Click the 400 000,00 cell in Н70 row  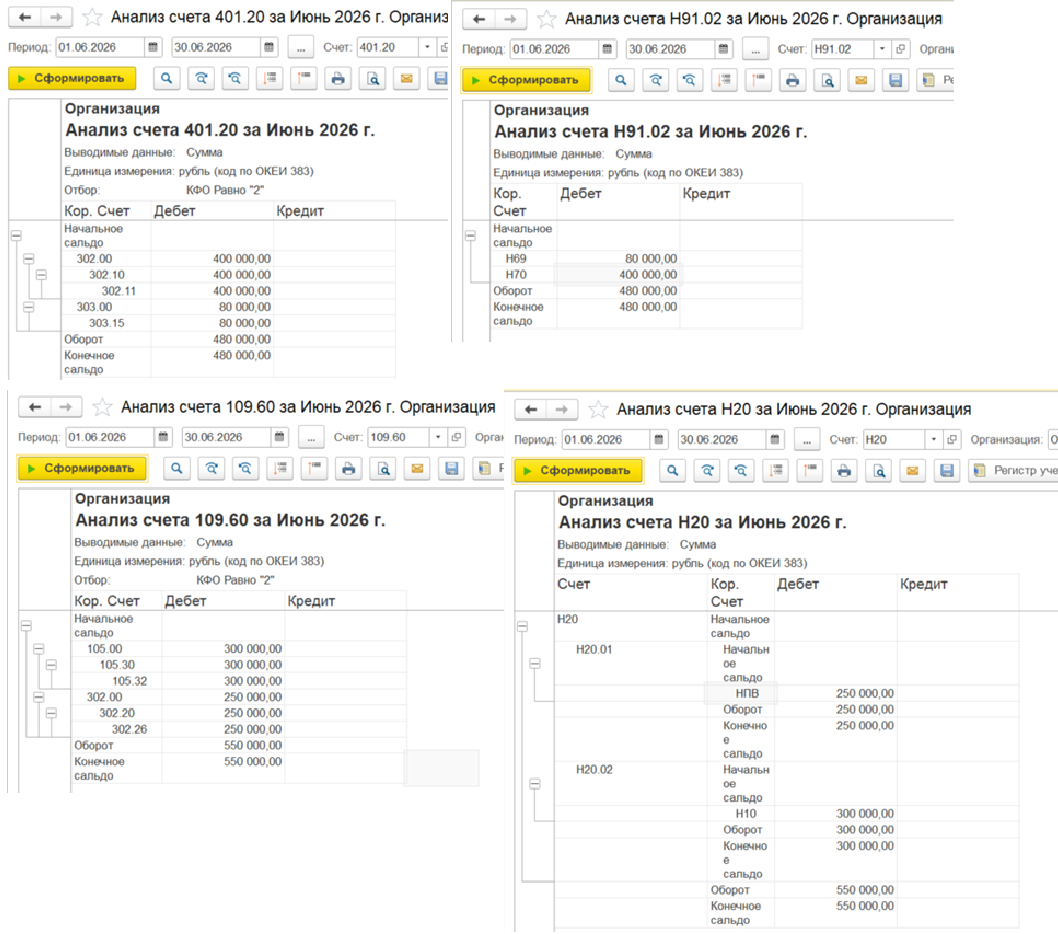617,275
